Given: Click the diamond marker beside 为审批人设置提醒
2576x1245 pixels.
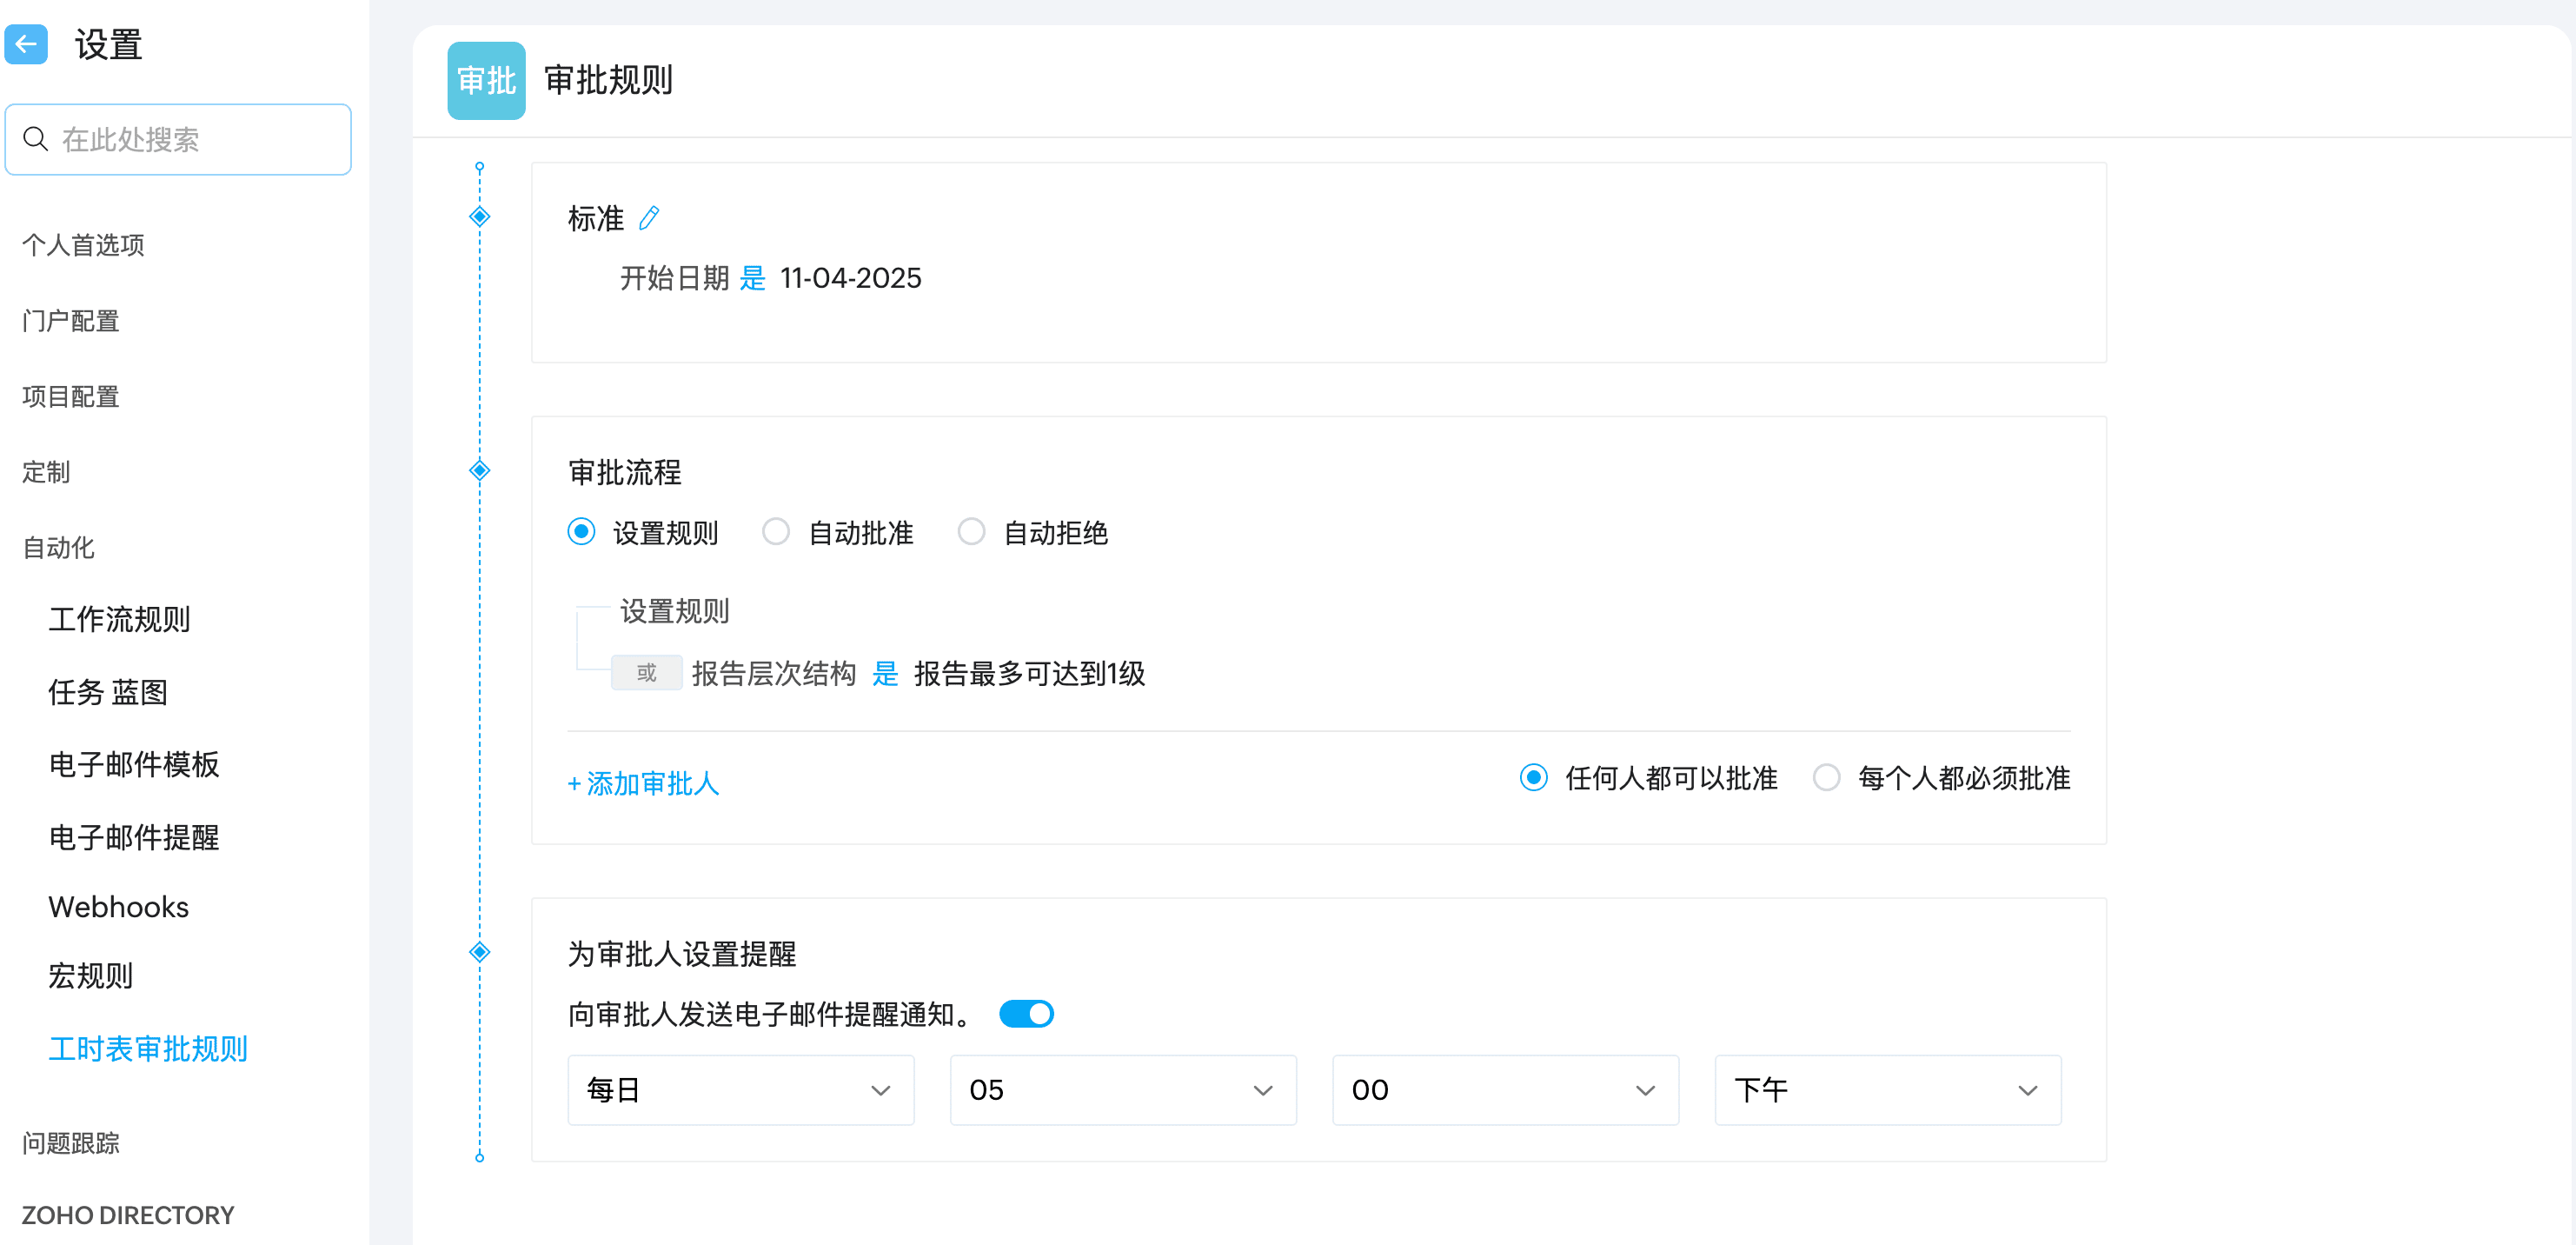Looking at the screenshot, I should pyautogui.click(x=480, y=952).
